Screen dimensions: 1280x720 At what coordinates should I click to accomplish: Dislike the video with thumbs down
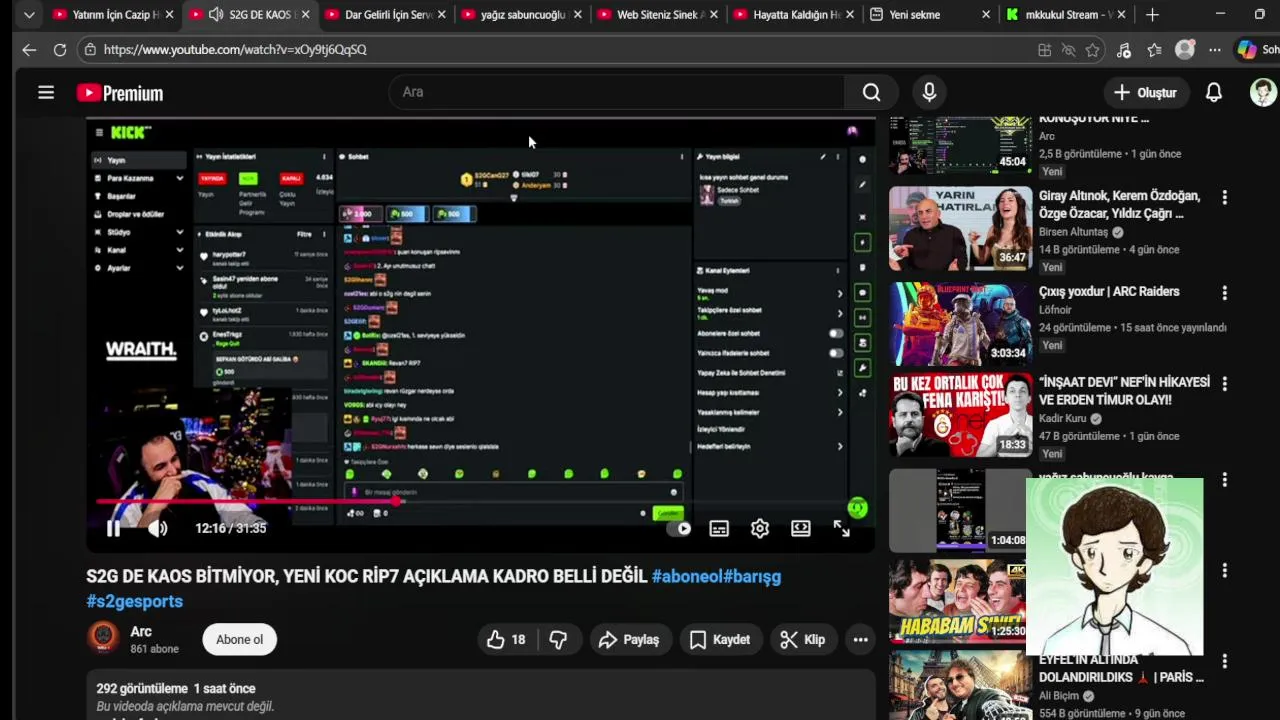point(558,640)
